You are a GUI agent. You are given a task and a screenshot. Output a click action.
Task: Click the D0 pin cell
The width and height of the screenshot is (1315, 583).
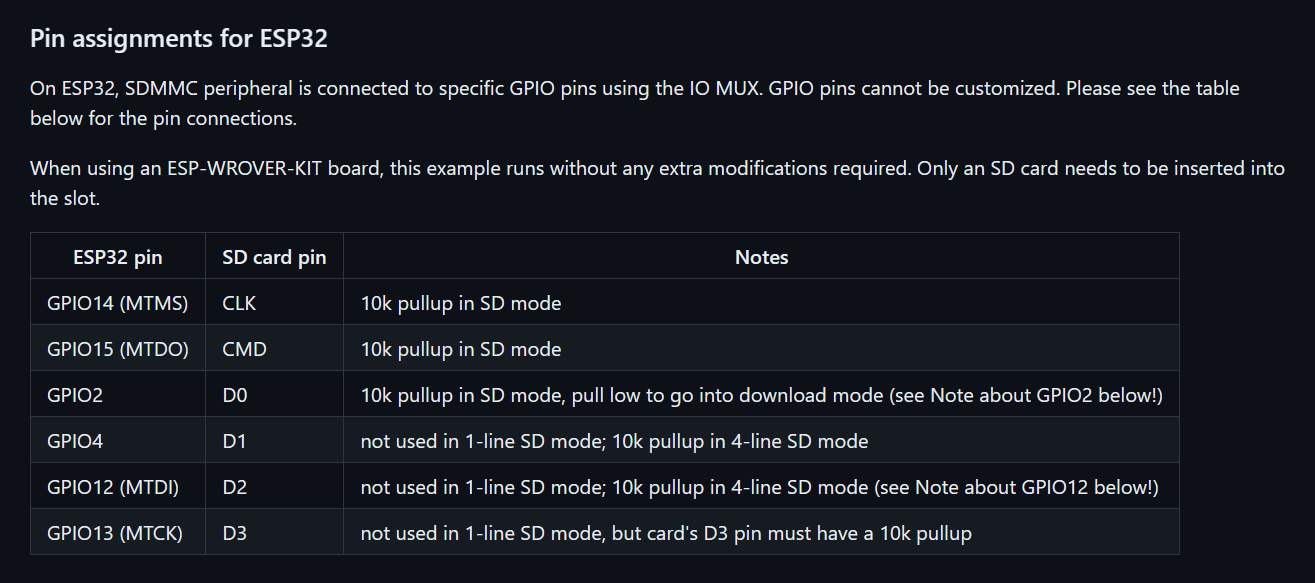pyautogui.click(x=235, y=395)
